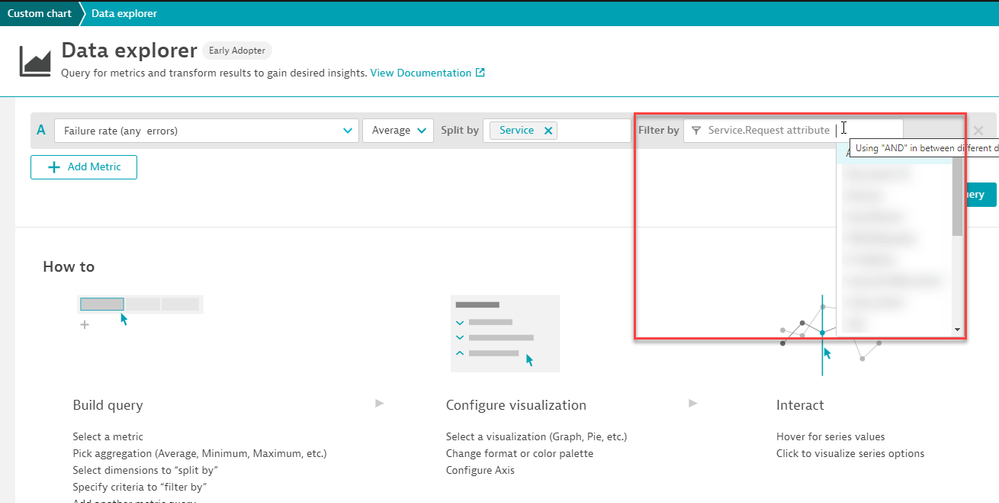999x503 pixels.
Task: Click the Early Adopter badge
Action: (237, 50)
